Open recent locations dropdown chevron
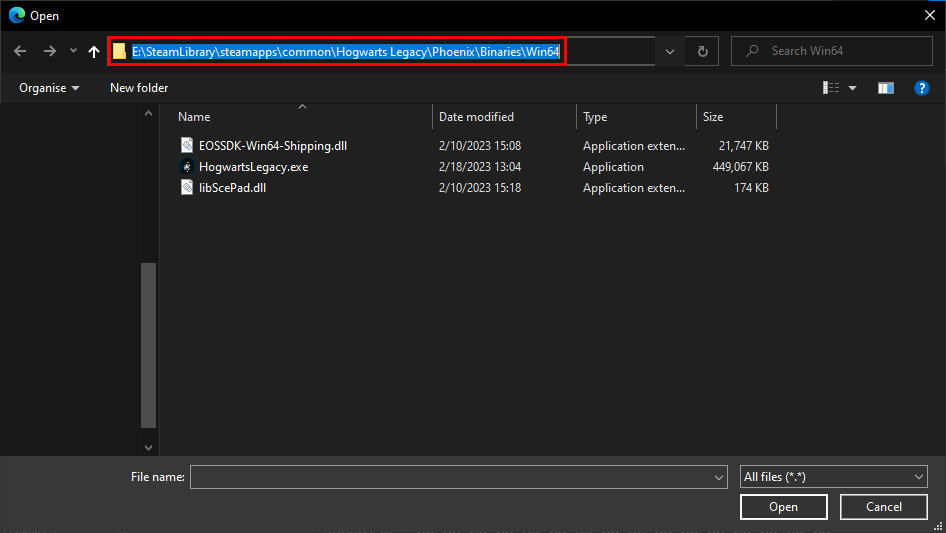This screenshot has width=946, height=533. coord(73,51)
